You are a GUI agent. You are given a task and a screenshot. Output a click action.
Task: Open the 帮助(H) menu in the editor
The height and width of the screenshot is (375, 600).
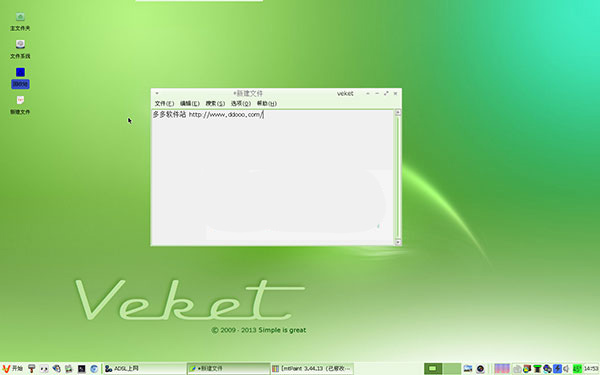coord(267,103)
